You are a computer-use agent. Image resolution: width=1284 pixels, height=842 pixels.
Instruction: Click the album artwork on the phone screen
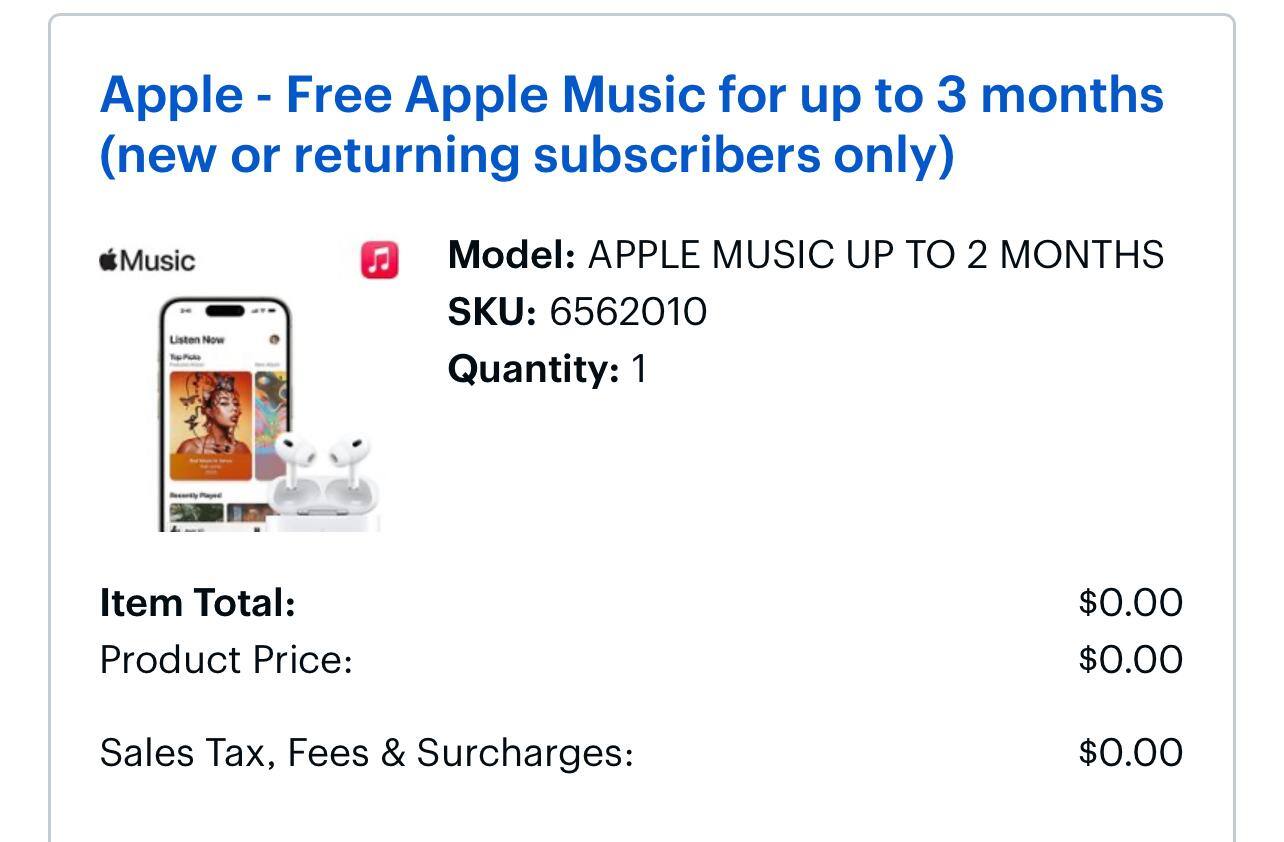[210, 425]
